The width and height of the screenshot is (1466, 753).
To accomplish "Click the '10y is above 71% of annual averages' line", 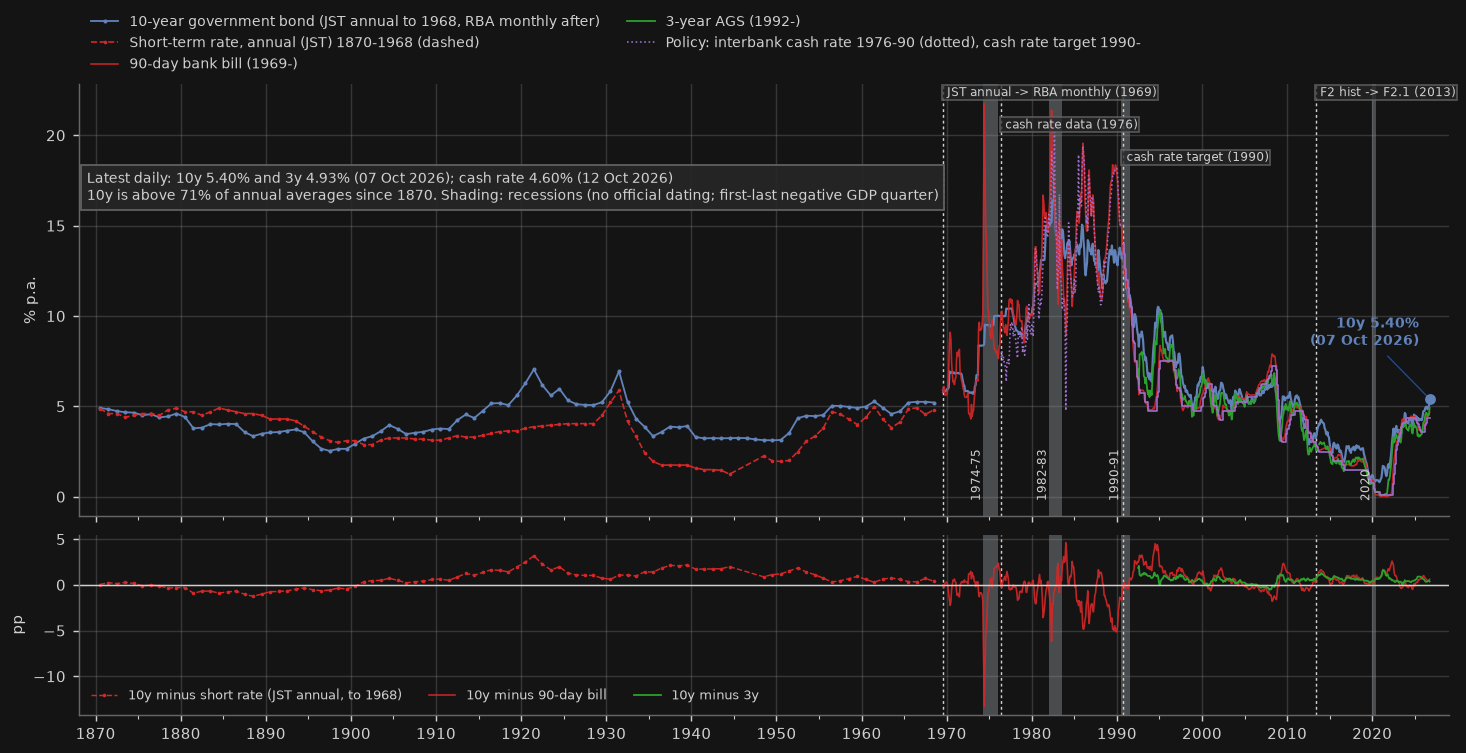I will [513, 196].
